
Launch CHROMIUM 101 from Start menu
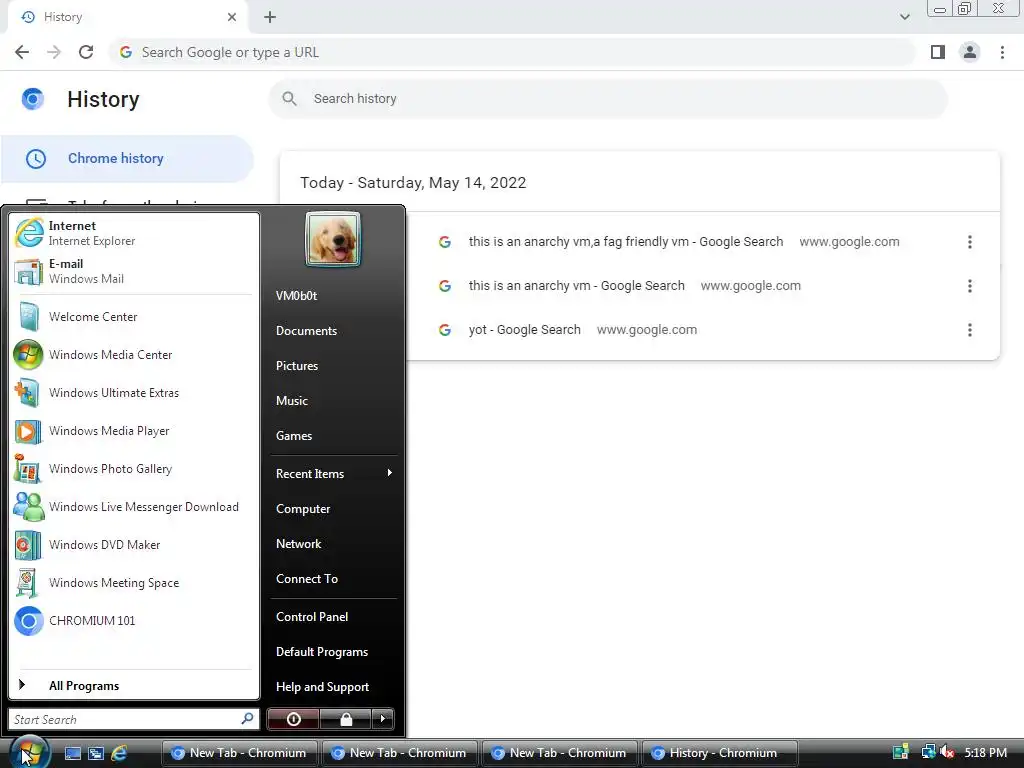[134, 620]
